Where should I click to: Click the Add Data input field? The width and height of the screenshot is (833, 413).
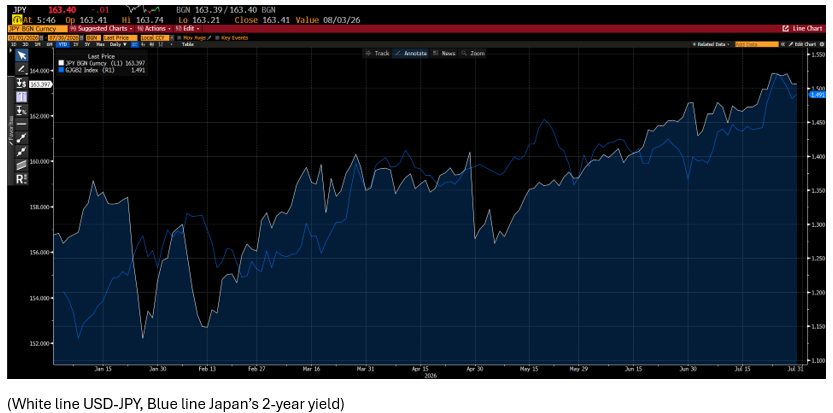(756, 45)
